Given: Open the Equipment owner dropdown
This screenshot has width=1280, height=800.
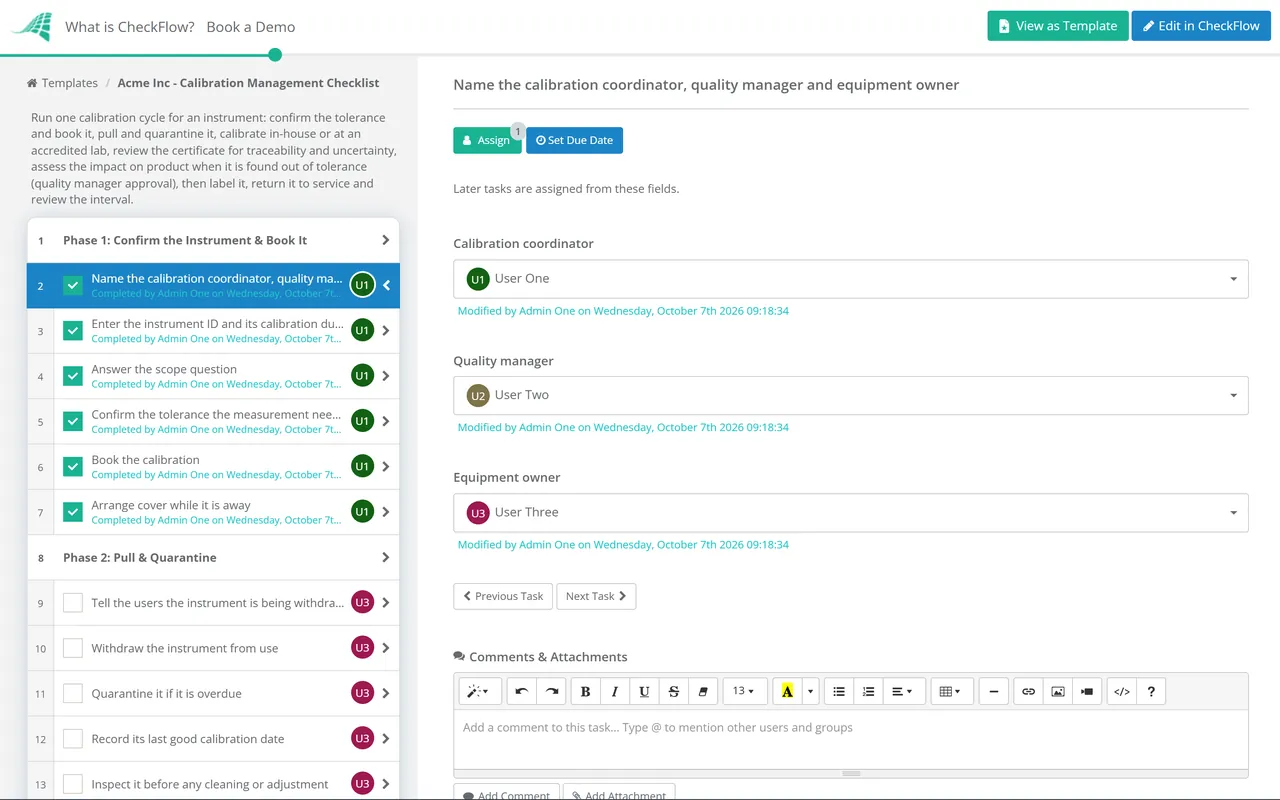Looking at the screenshot, I should [x=851, y=512].
